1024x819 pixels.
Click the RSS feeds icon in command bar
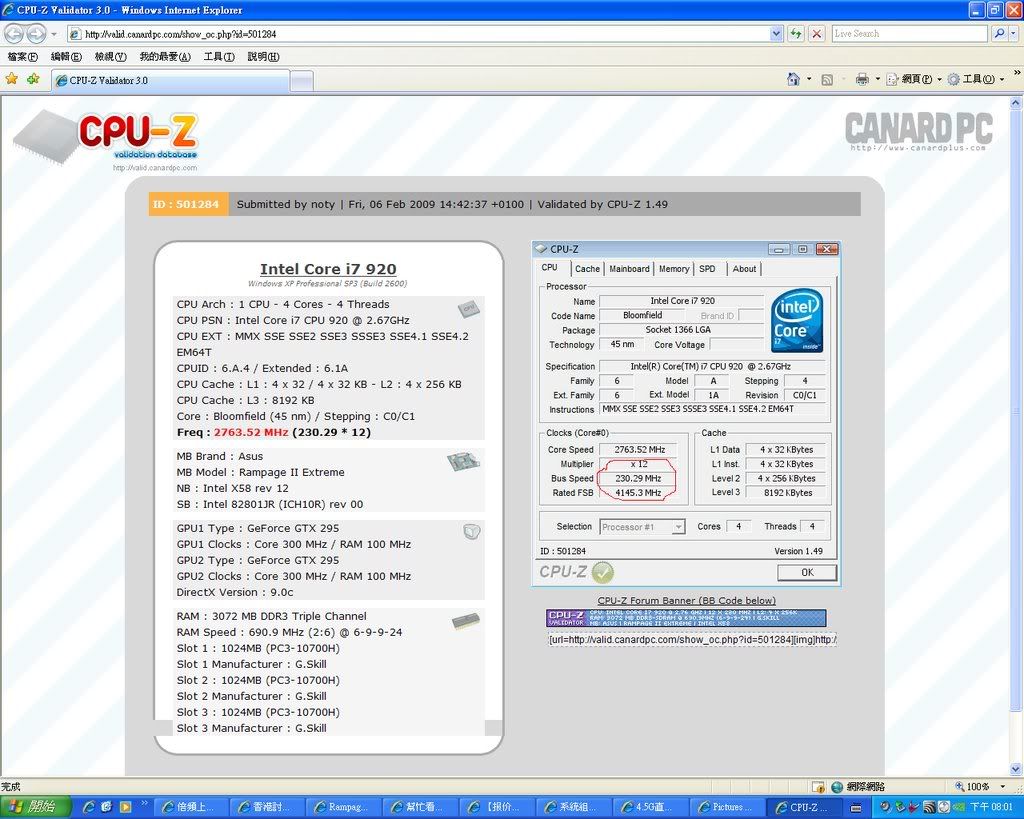(827, 80)
